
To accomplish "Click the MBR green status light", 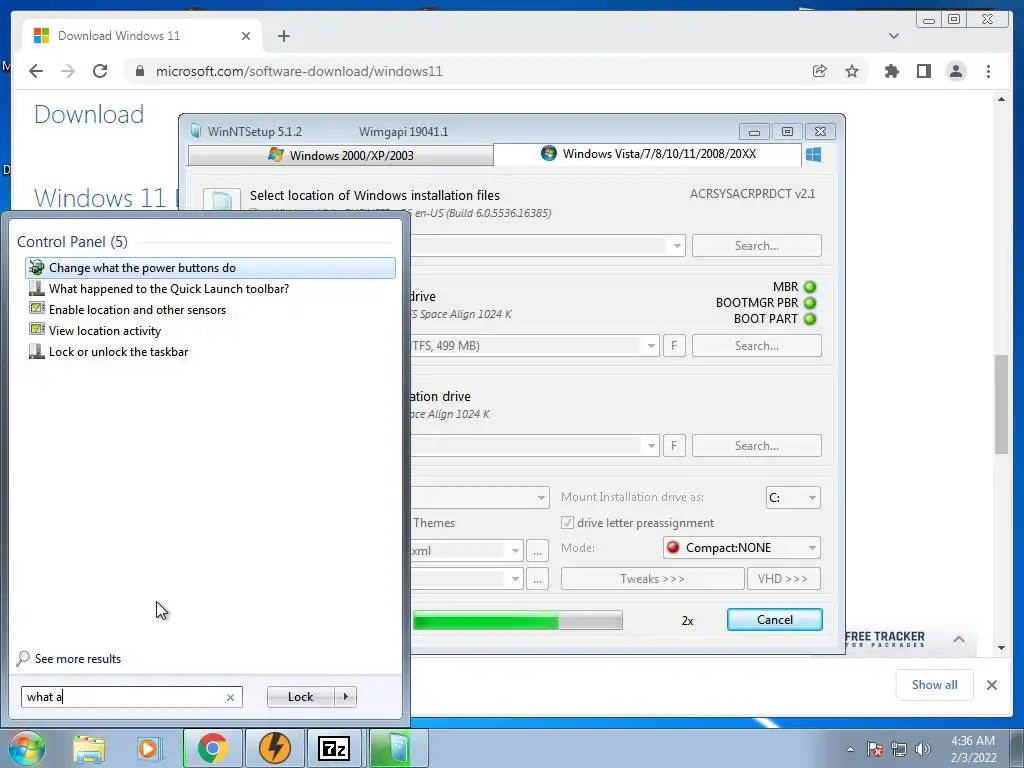I will [810, 287].
